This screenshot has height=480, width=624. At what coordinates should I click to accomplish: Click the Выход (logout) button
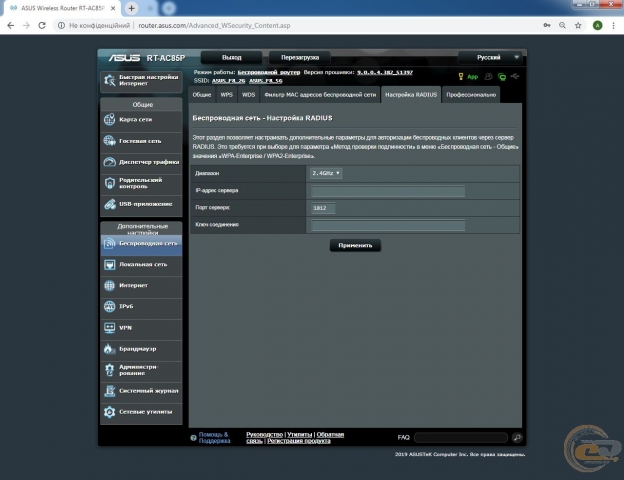pyautogui.click(x=232, y=58)
